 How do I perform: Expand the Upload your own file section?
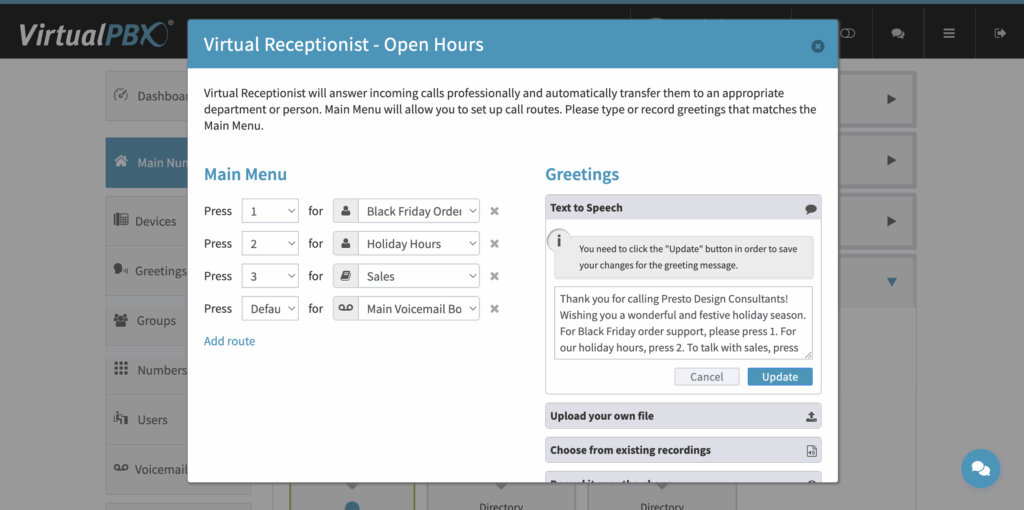683,416
